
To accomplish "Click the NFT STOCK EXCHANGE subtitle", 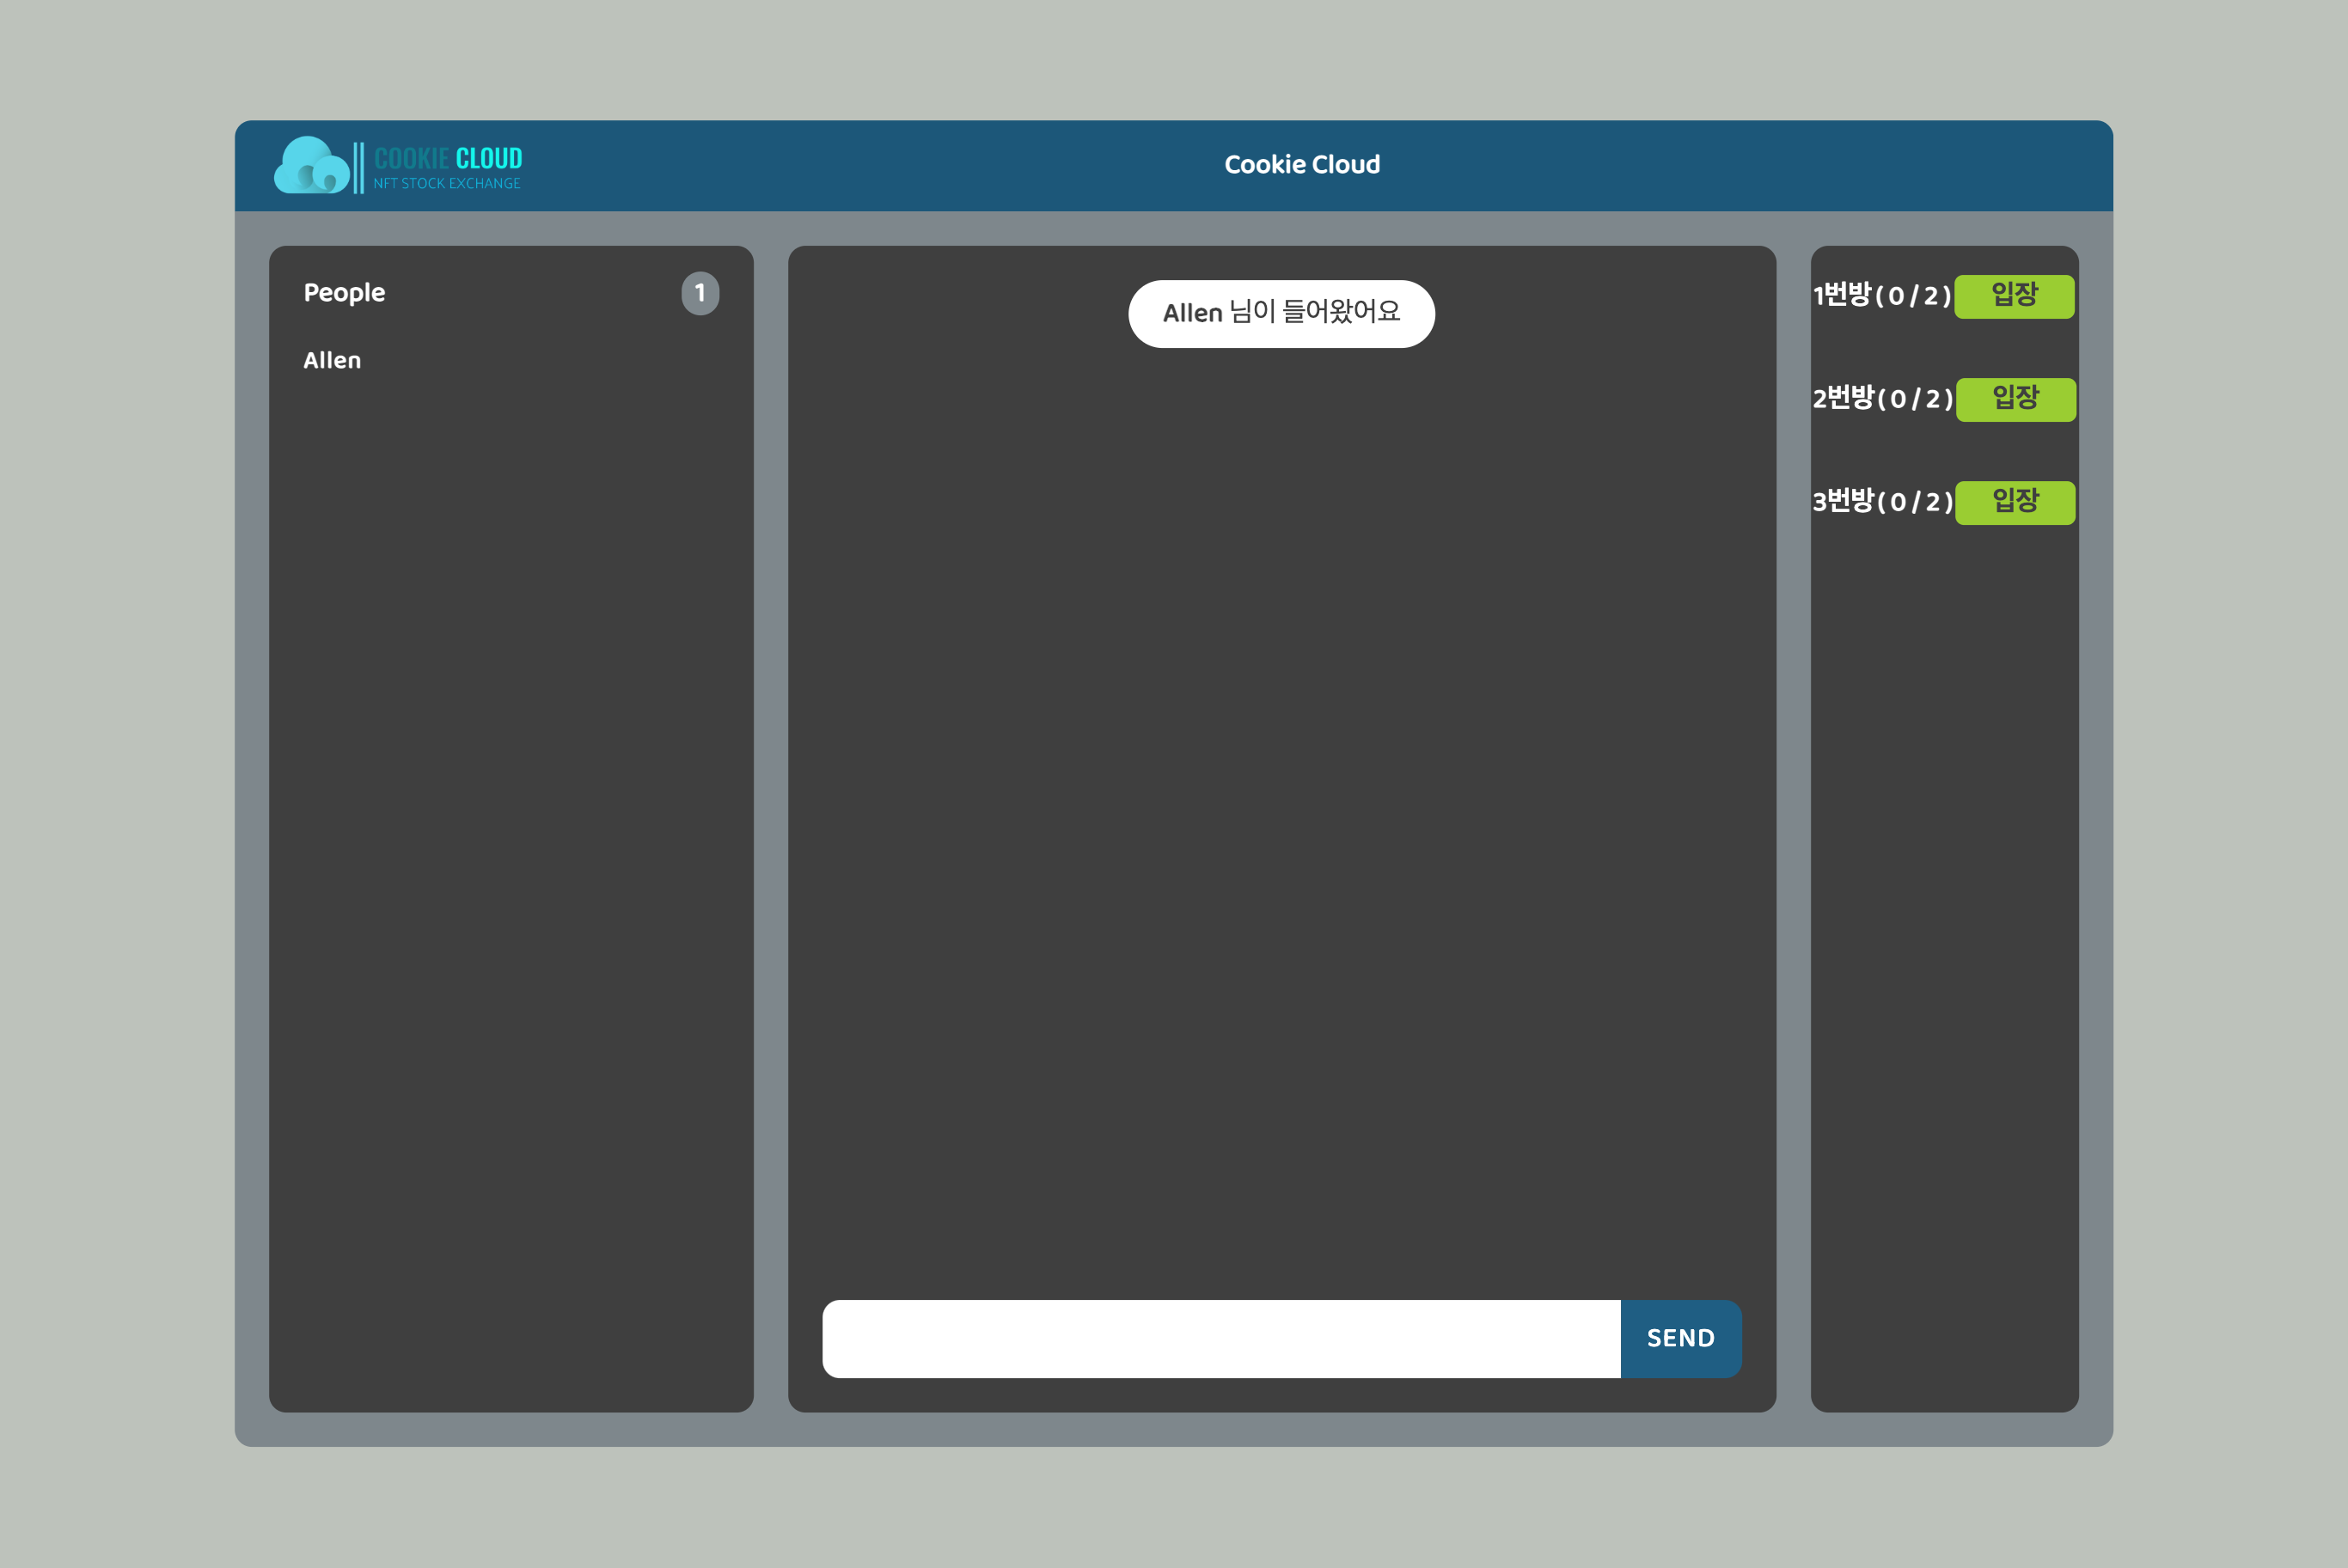I will (x=446, y=184).
